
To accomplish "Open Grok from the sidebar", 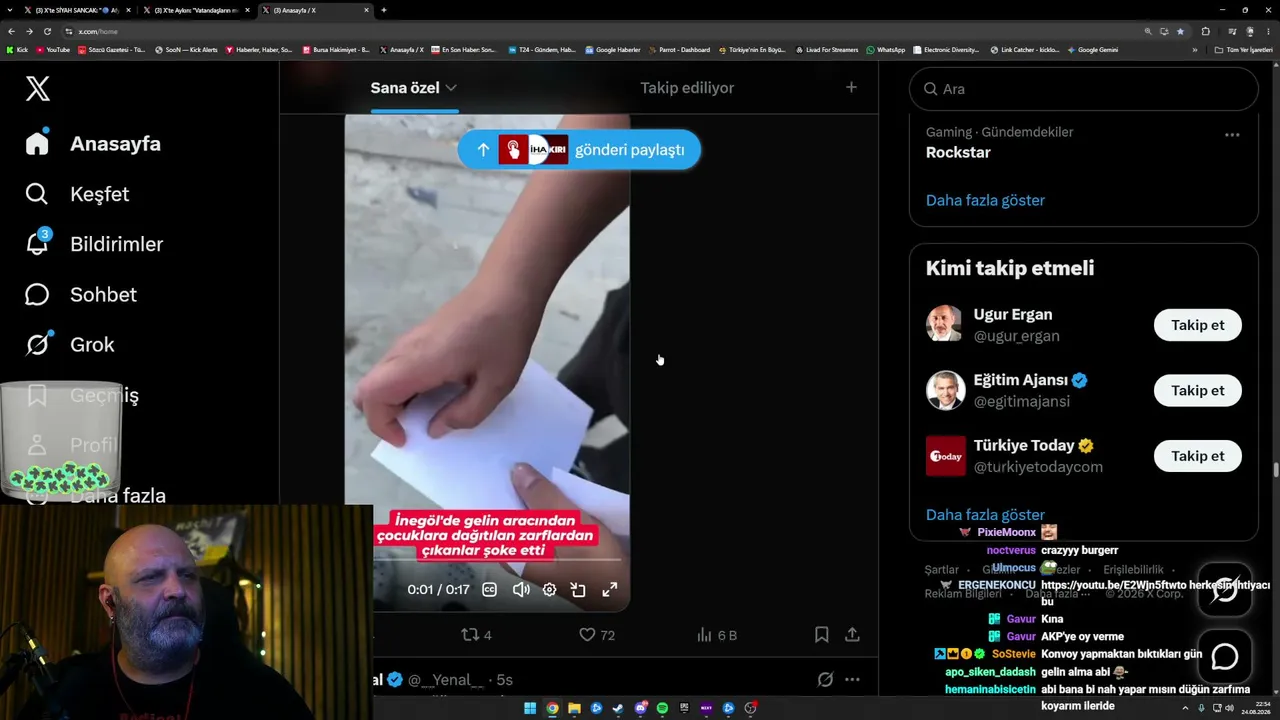I will point(70,344).
